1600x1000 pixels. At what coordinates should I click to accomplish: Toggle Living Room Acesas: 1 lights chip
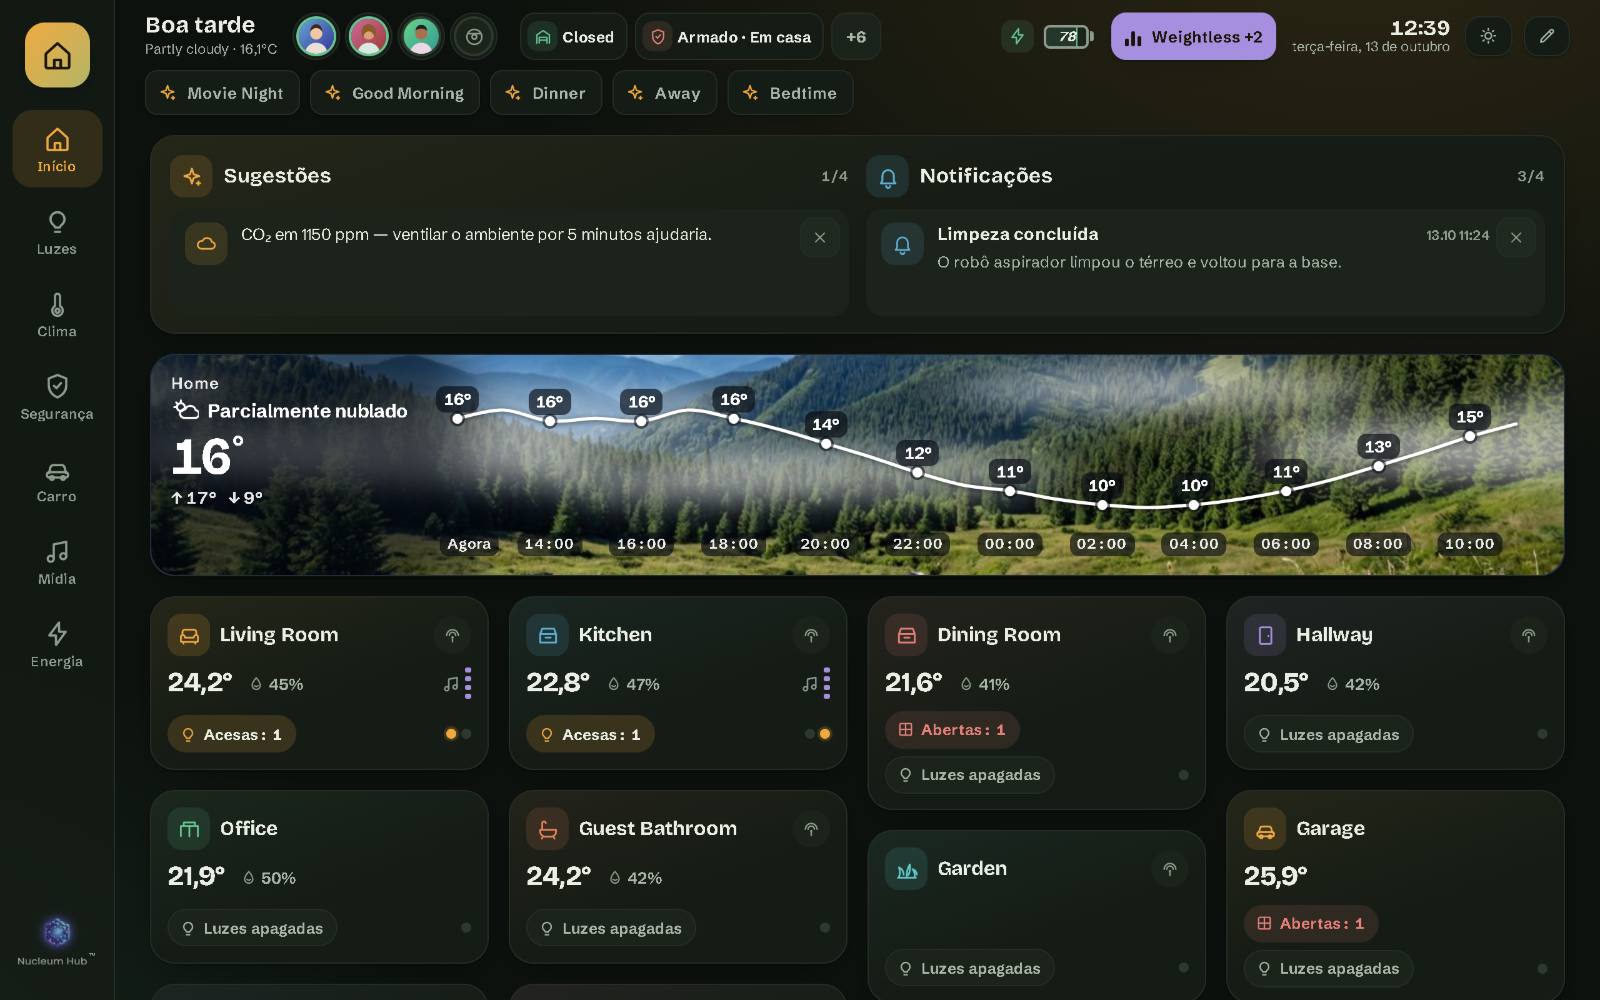(232, 735)
